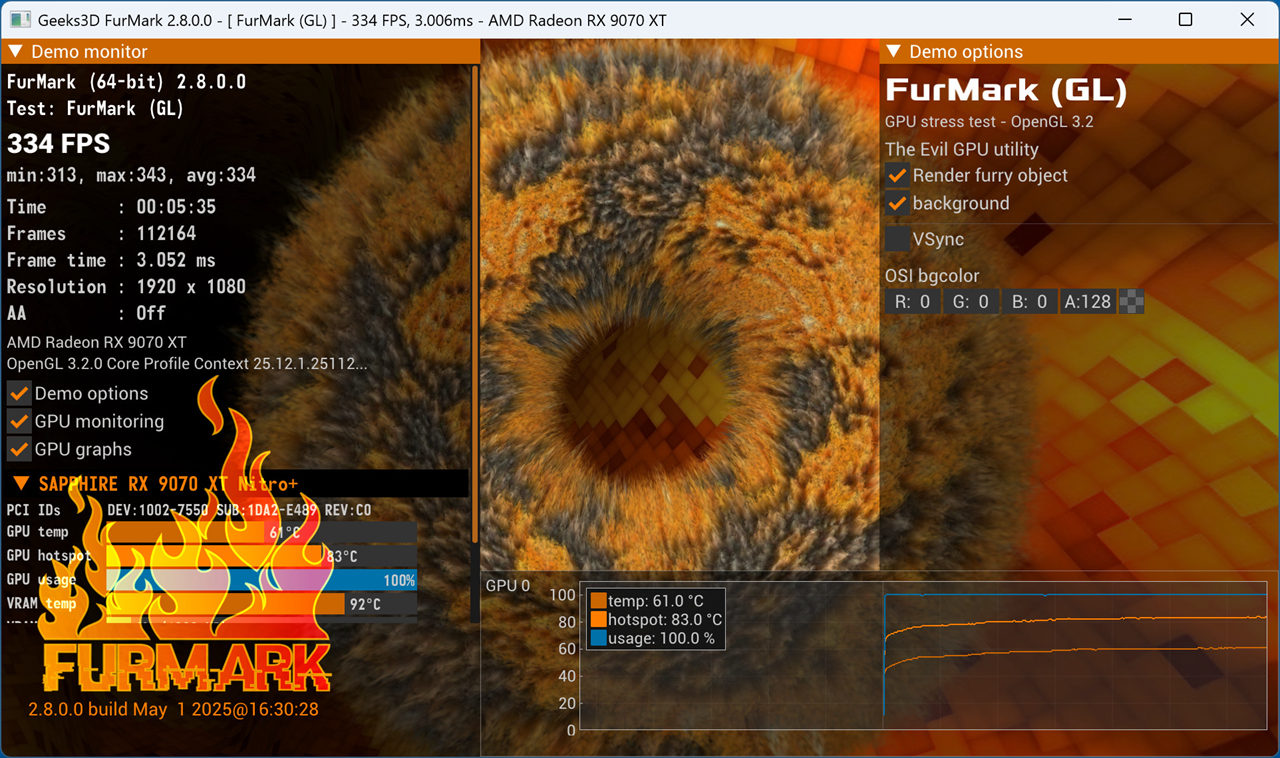This screenshot has width=1280, height=758.
Task: Click 'AMD Radeon RX 9070 XT' in Demo monitor
Action: tap(96, 342)
